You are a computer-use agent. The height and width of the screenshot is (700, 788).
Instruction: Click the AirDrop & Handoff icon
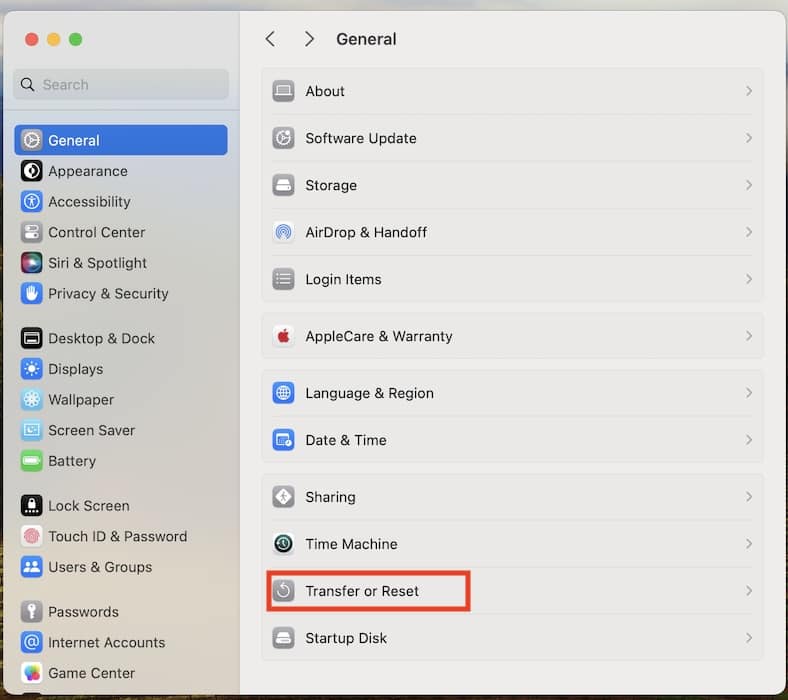pos(283,232)
